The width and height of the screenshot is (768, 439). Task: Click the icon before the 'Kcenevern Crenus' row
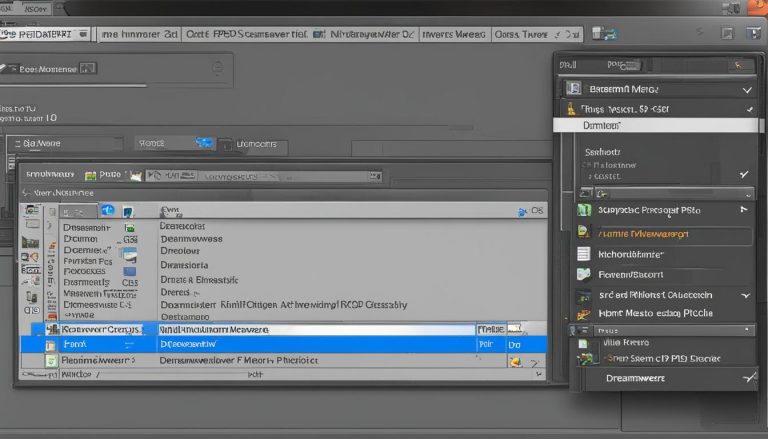coord(52,329)
